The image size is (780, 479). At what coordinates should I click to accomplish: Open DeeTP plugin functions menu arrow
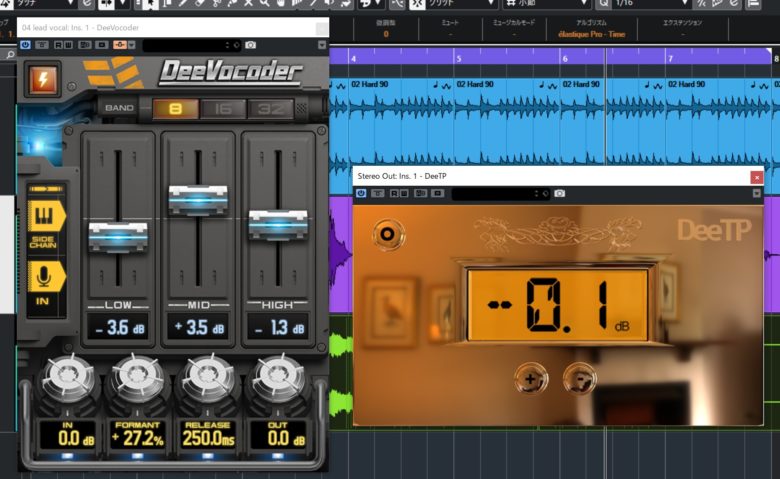757,193
